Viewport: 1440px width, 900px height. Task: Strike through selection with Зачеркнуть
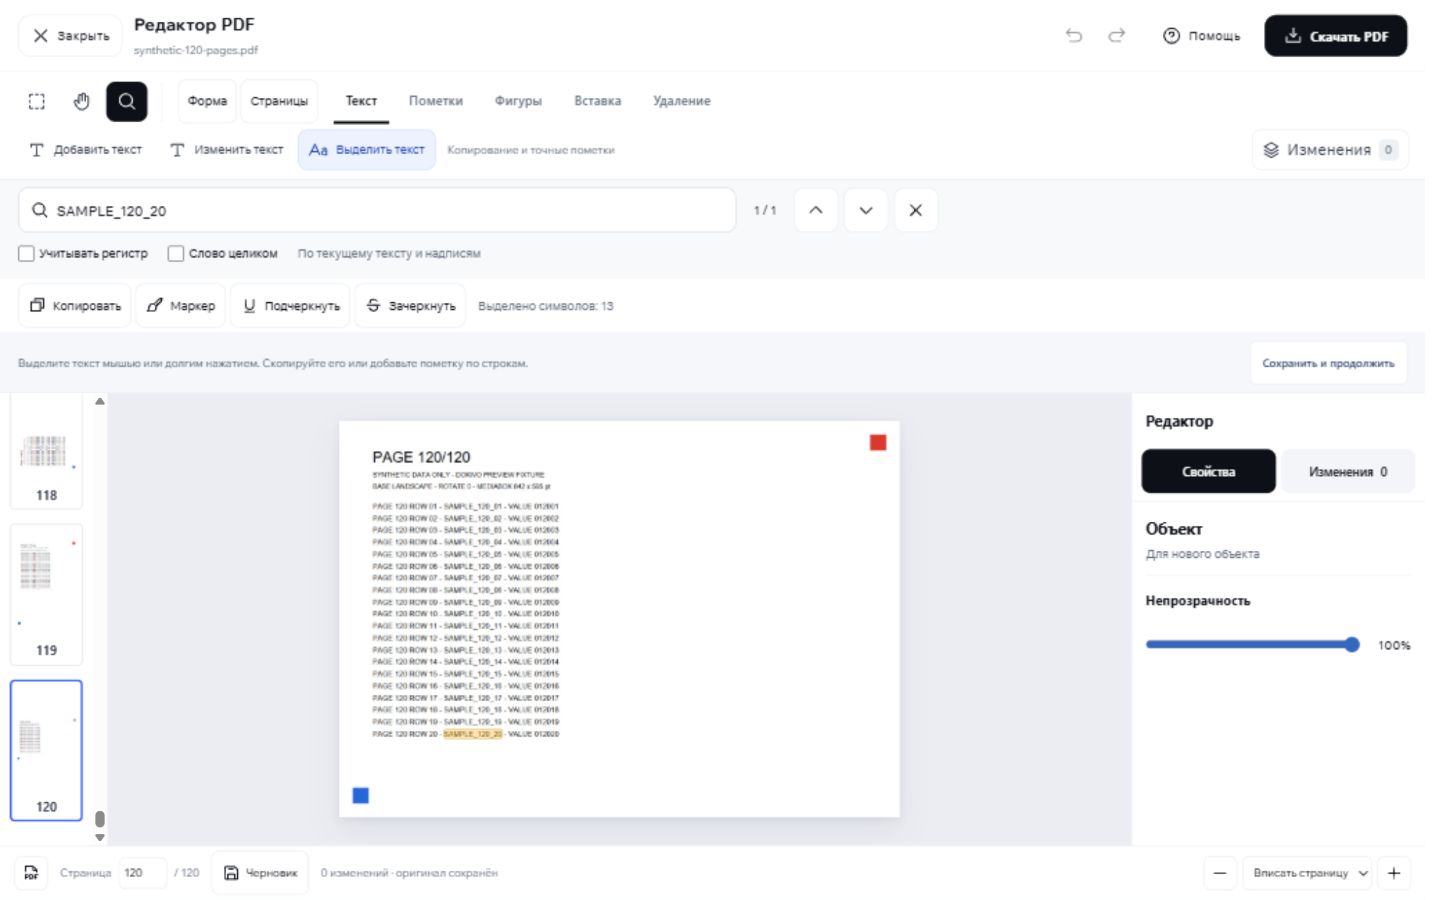pyautogui.click(x=411, y=306)
